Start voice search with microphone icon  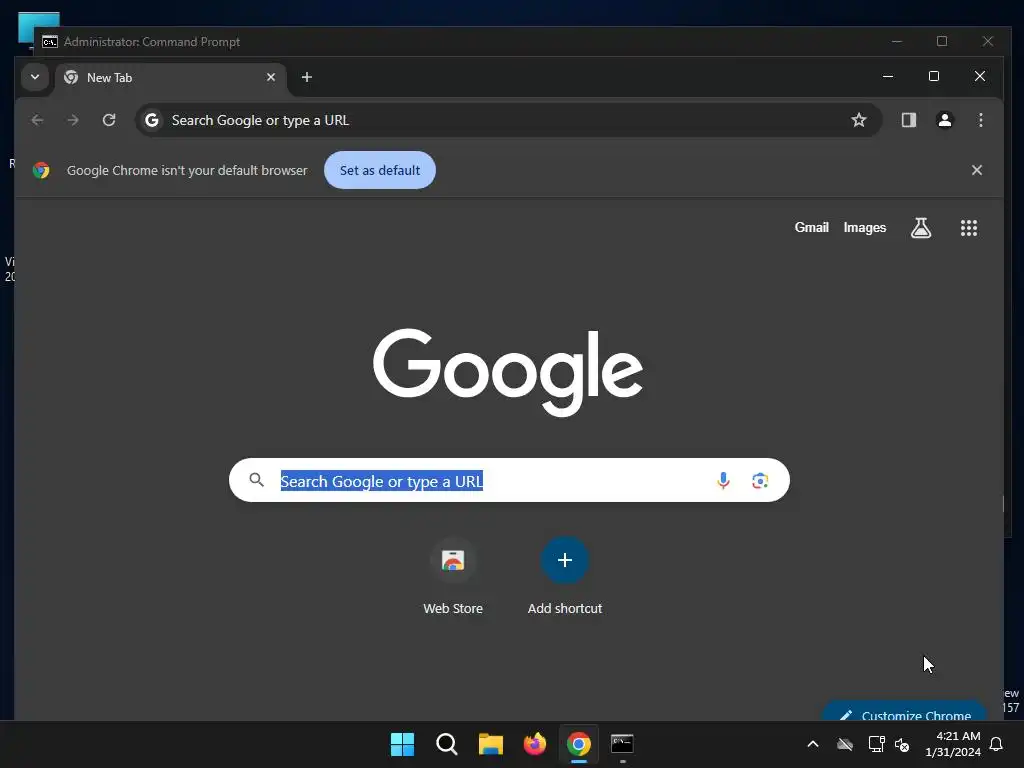tap(723, 481)
